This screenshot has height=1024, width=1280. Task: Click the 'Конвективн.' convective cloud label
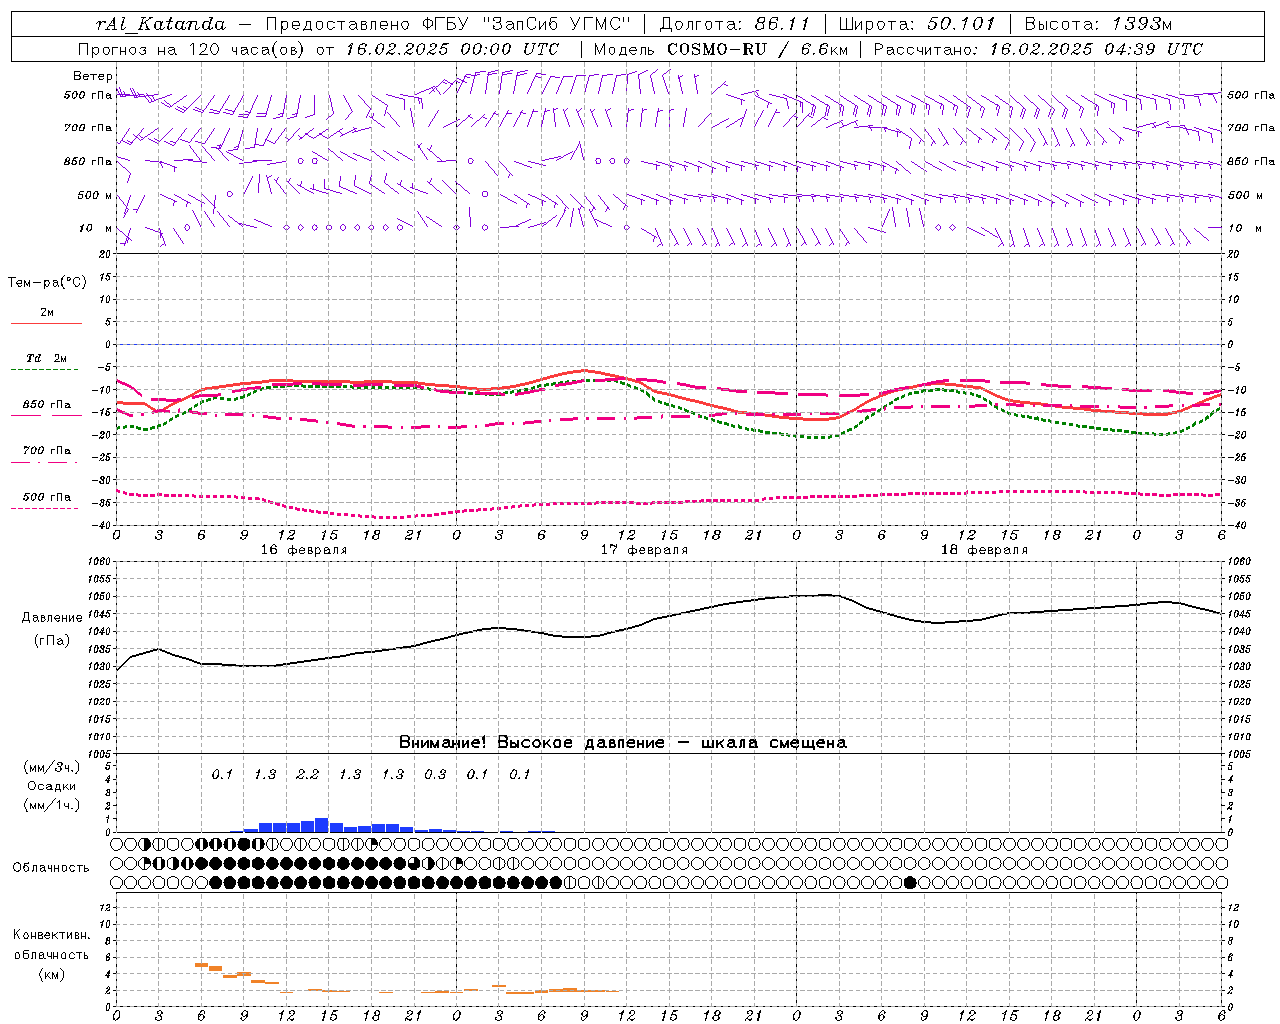[52, 935]
